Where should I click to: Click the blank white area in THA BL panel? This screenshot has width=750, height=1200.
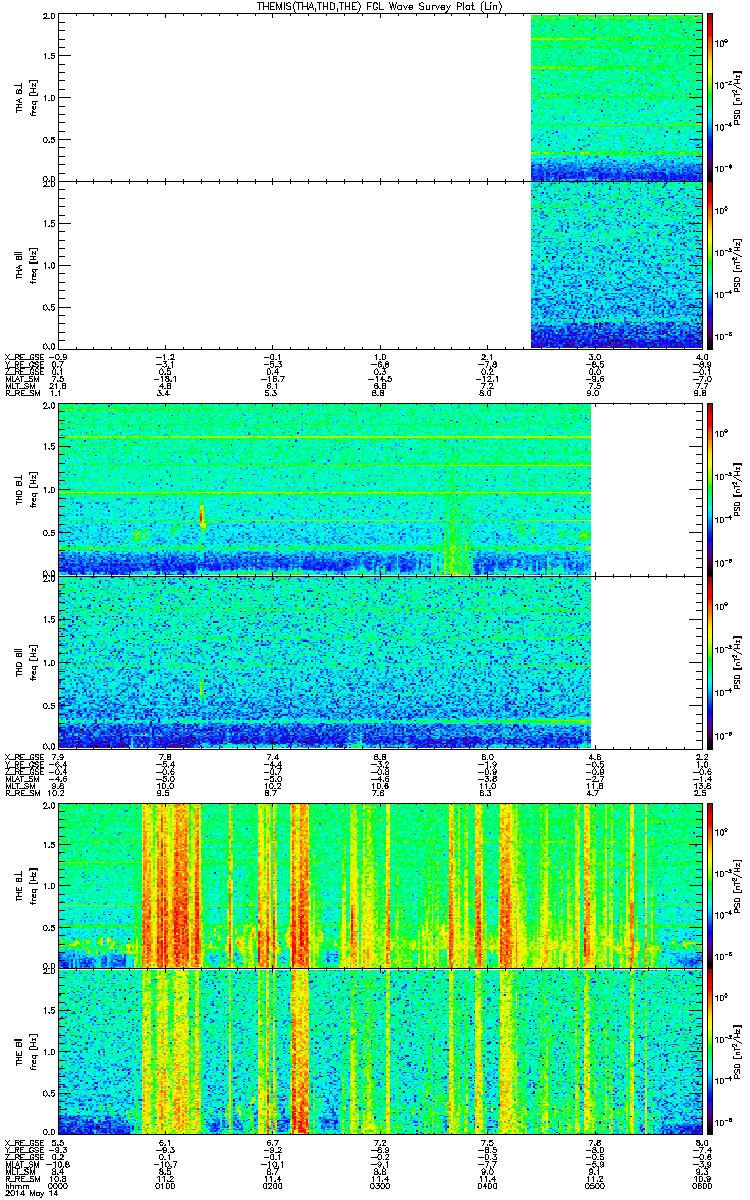point(294,98)
